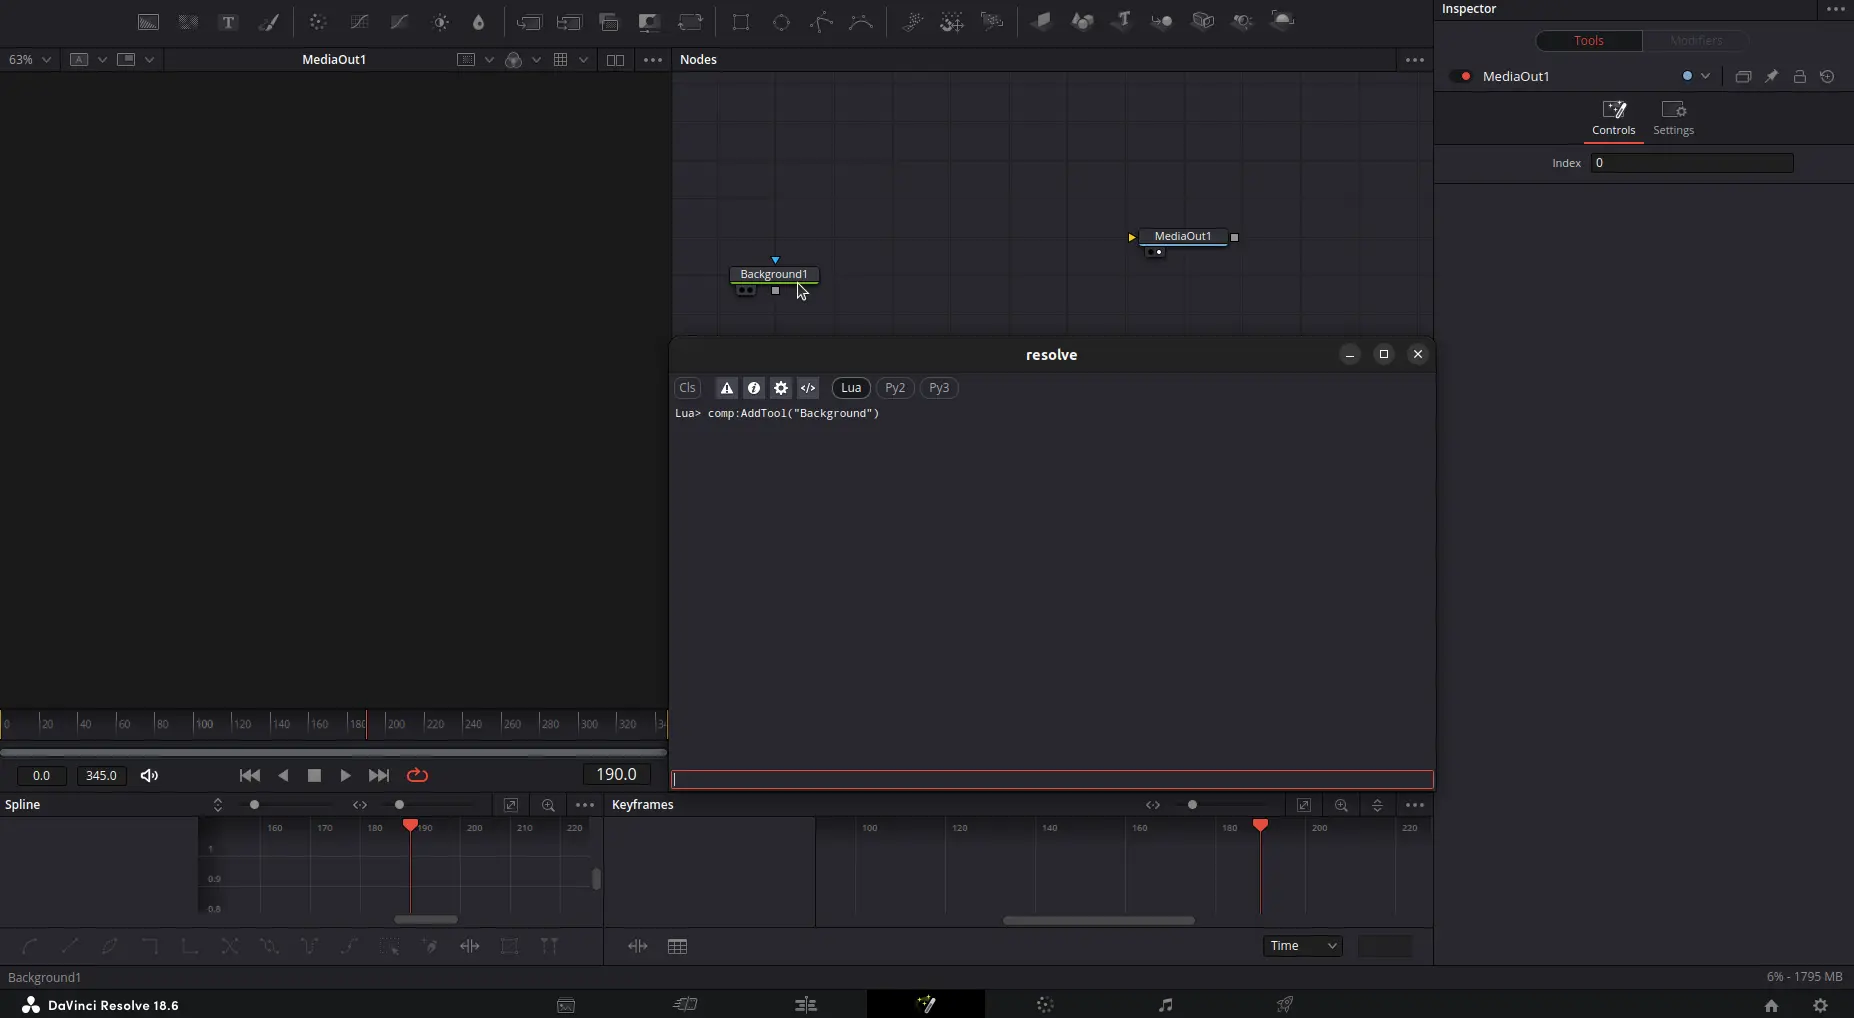1854x1018 pixels.
Task: Open the Deliver rocket page
Action: point(1285,1005)
